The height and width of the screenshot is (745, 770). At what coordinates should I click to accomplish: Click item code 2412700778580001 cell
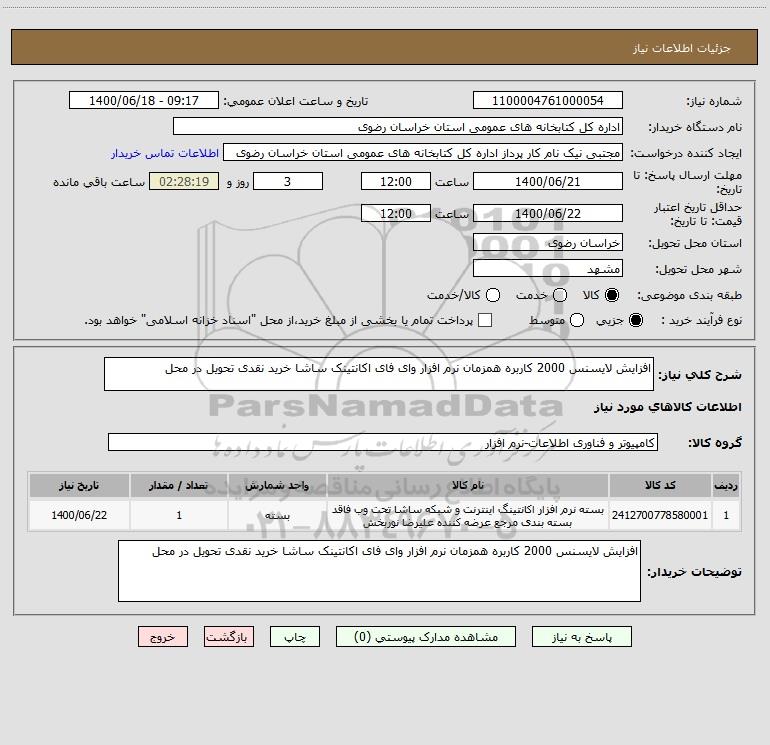pyautogui.click(x=660, y=515)
